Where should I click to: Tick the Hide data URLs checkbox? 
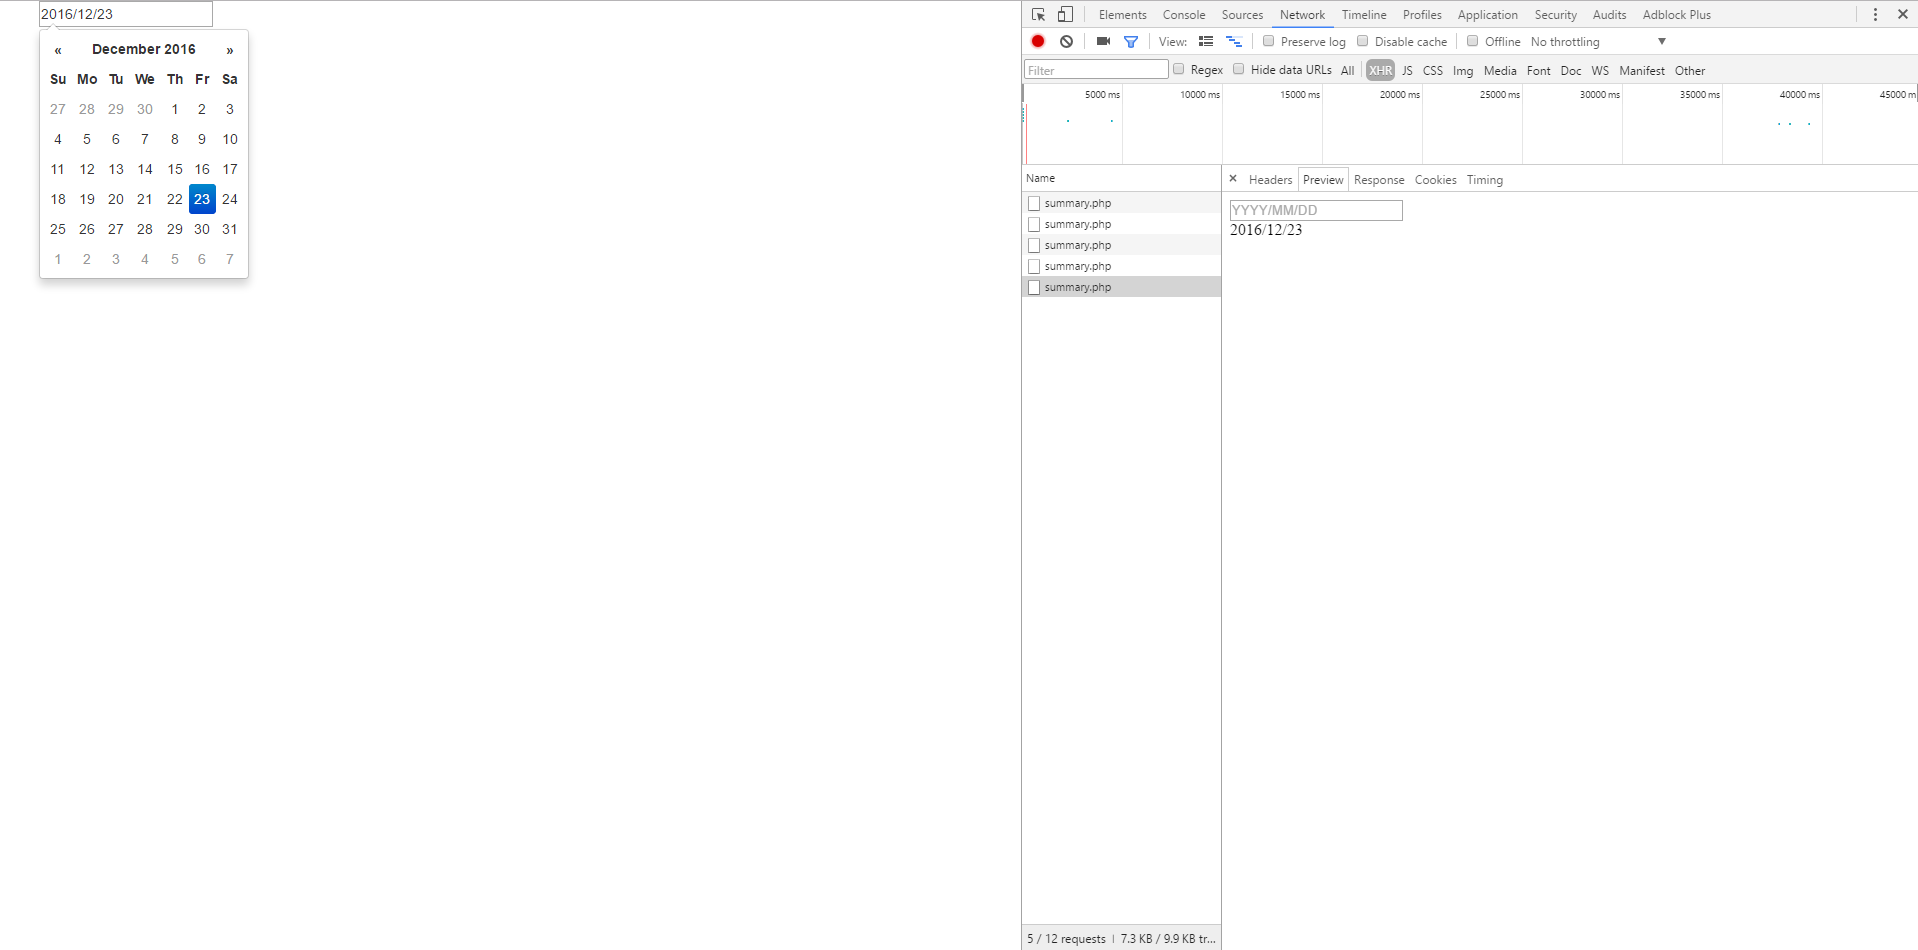point(1238,69)
